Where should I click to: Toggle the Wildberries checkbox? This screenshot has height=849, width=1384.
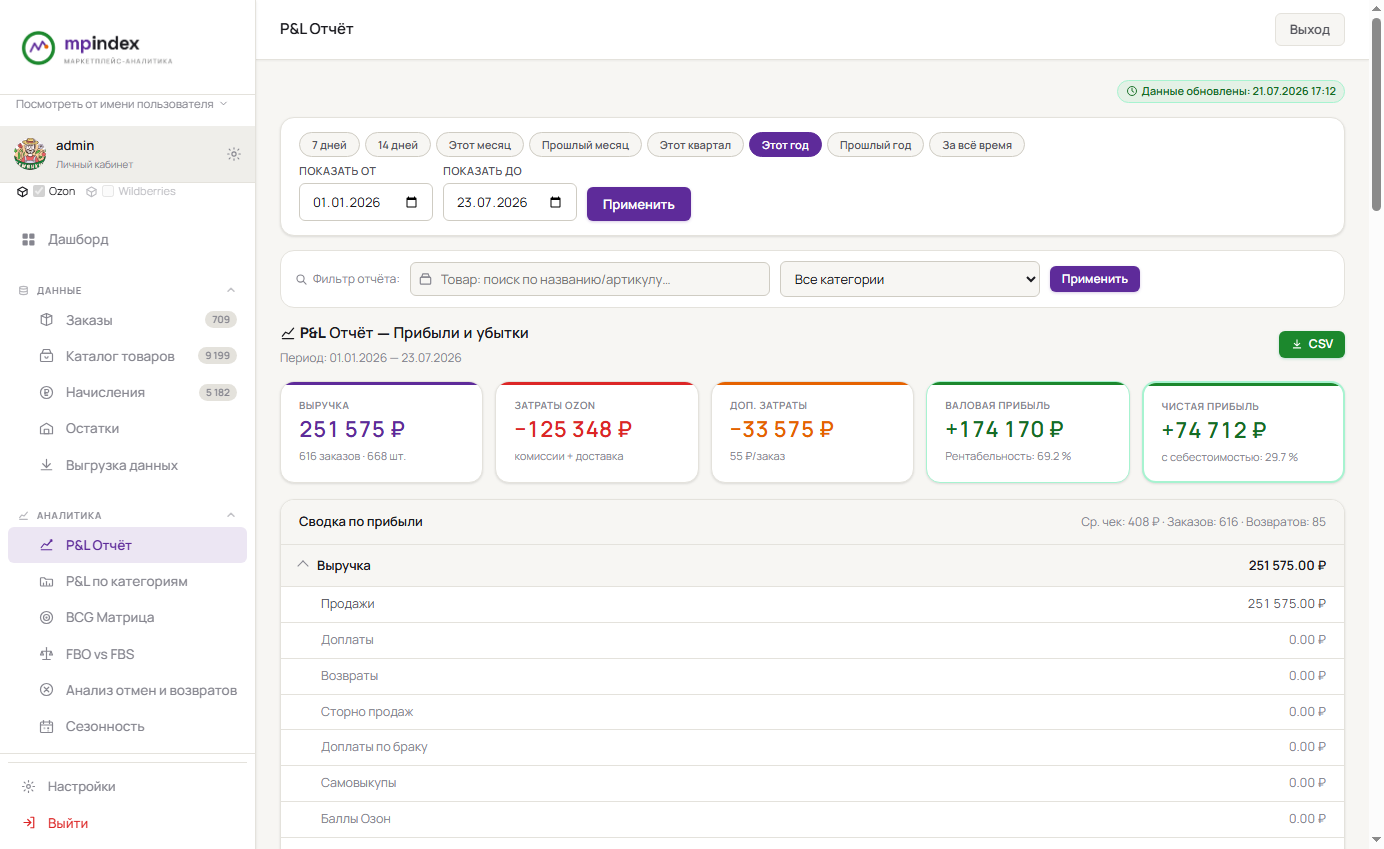[108, 191]
